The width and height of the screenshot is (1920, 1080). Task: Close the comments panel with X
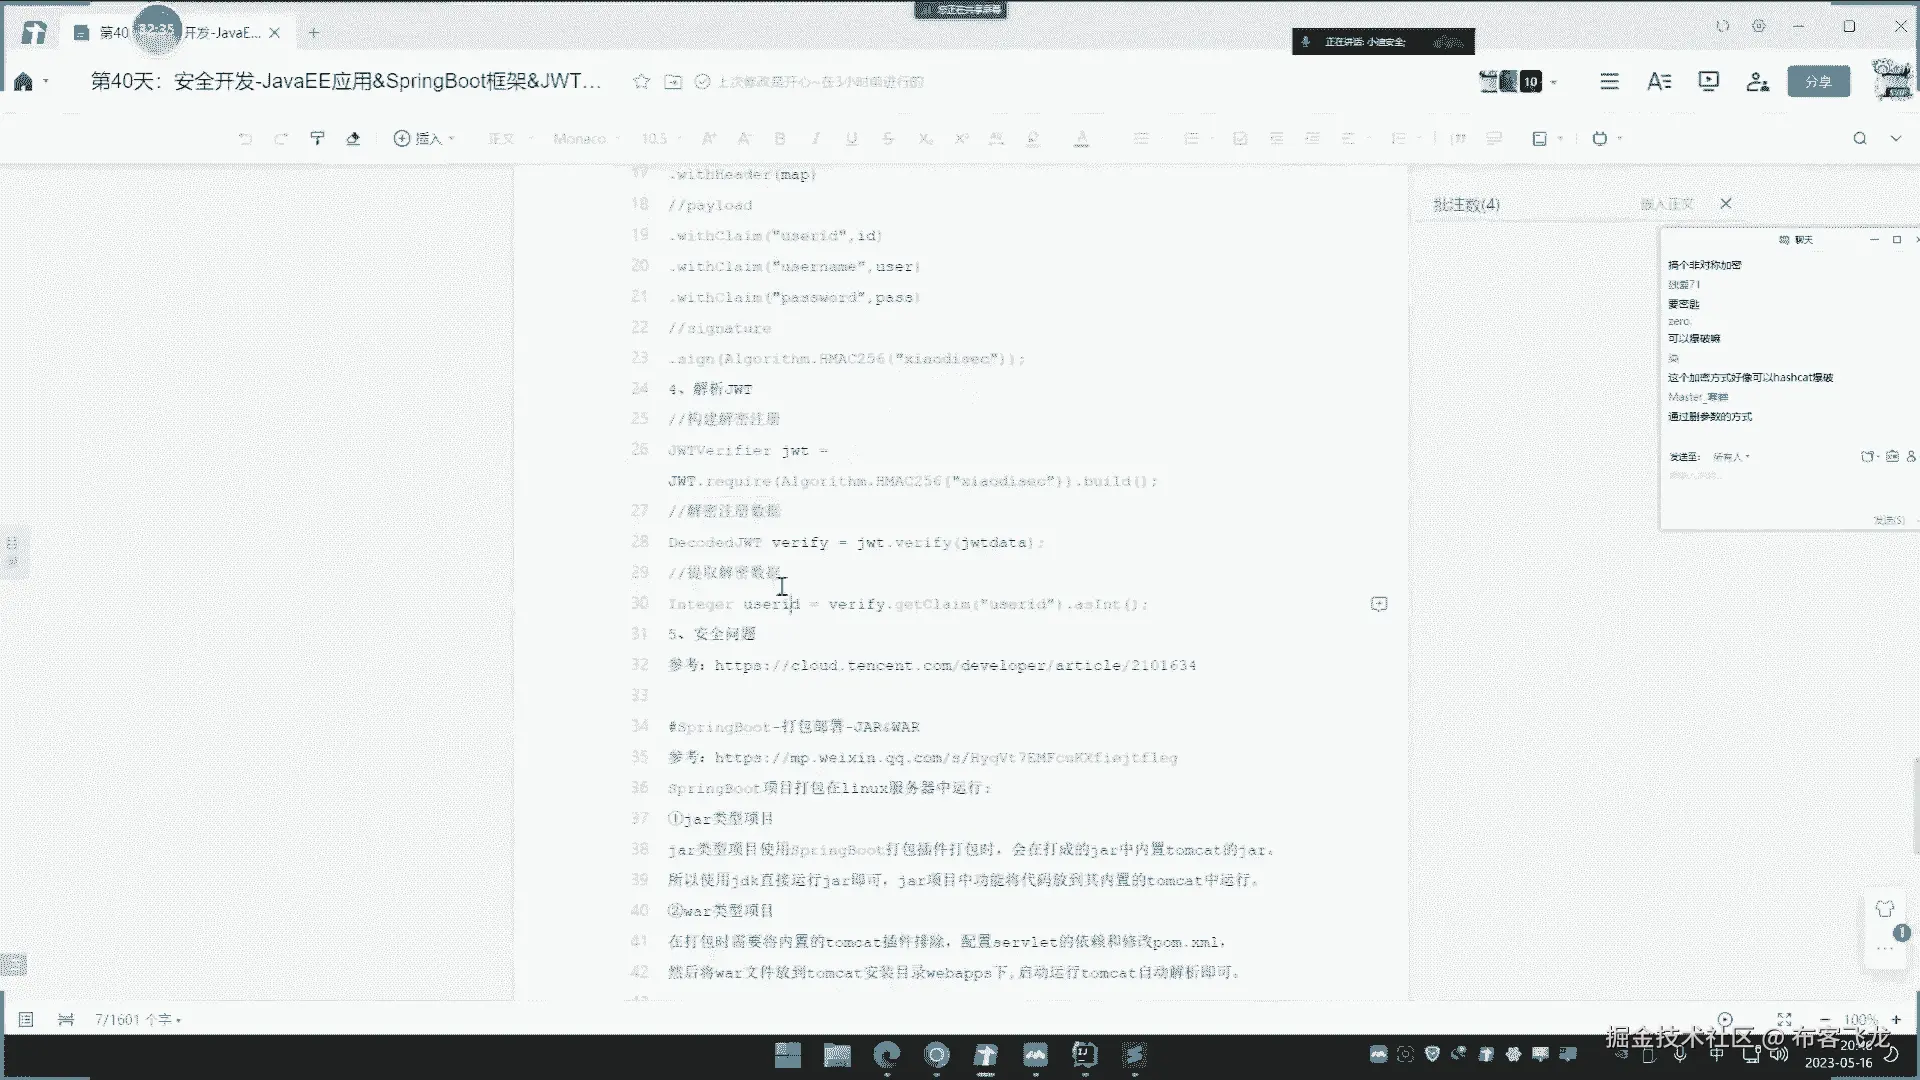[x=1725, y=203]
